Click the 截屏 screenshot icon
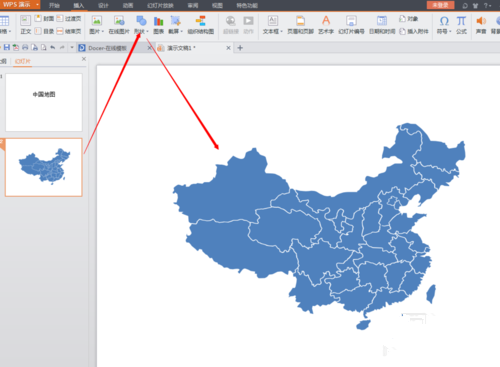Screen dimensions: 500x367 [x=175, y=21]
